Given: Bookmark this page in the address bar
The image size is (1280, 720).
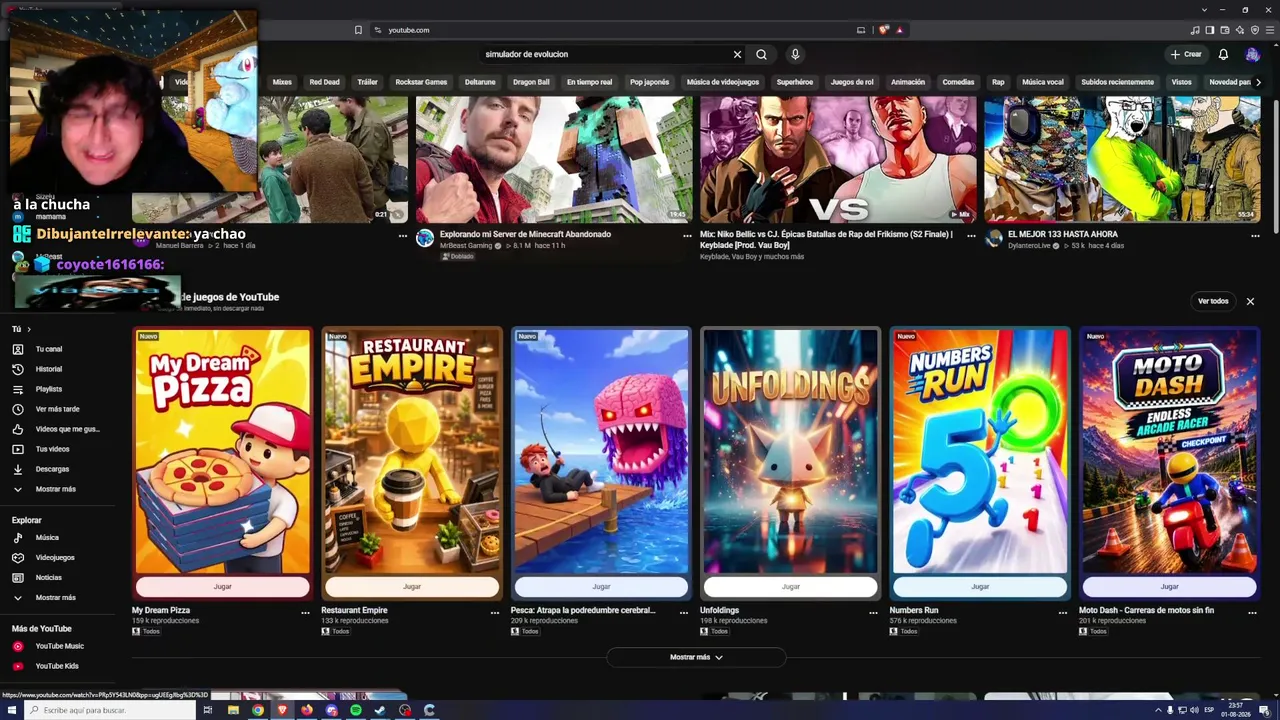Looking at the screenshot, I should [358, 30].
